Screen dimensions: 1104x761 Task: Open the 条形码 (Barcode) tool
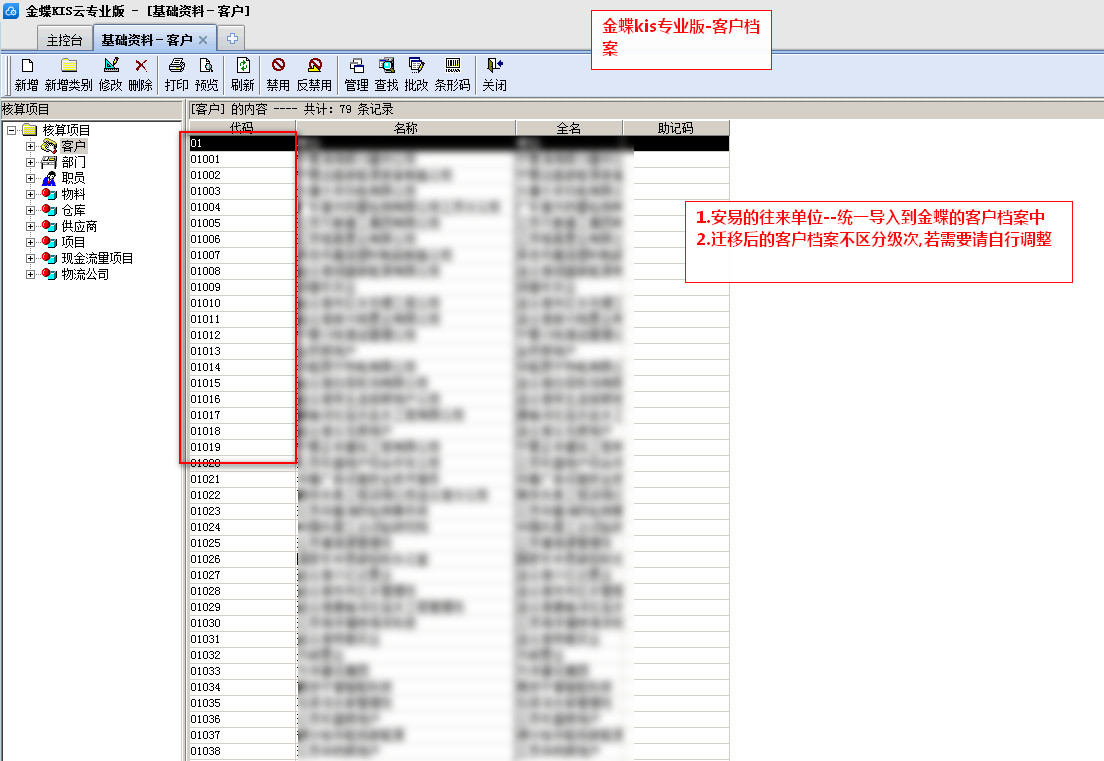coord(452,67)
